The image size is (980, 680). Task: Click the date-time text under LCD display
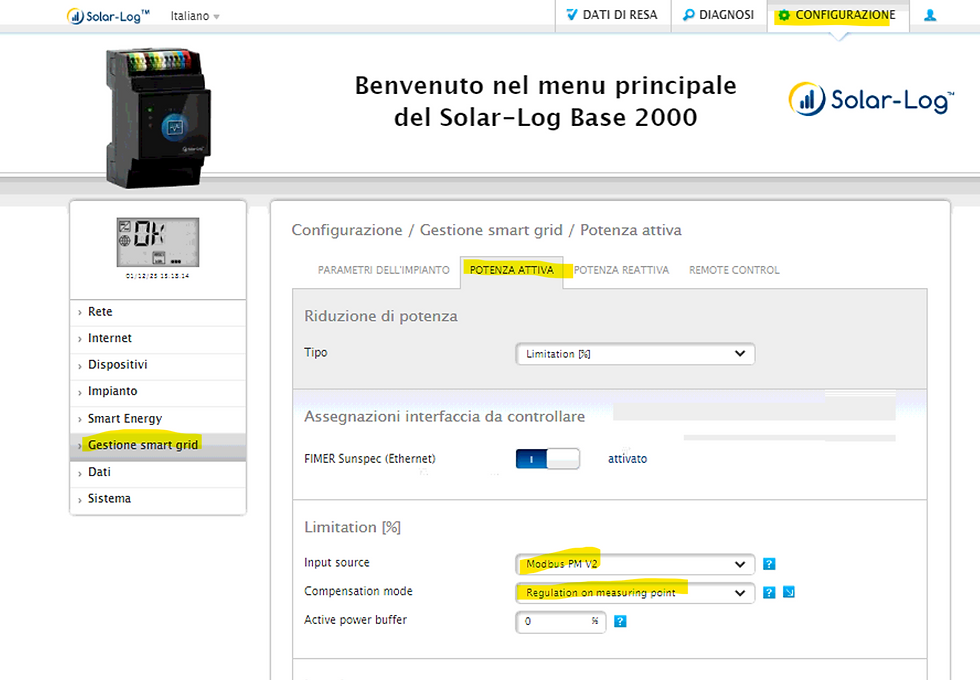[158, 276]
